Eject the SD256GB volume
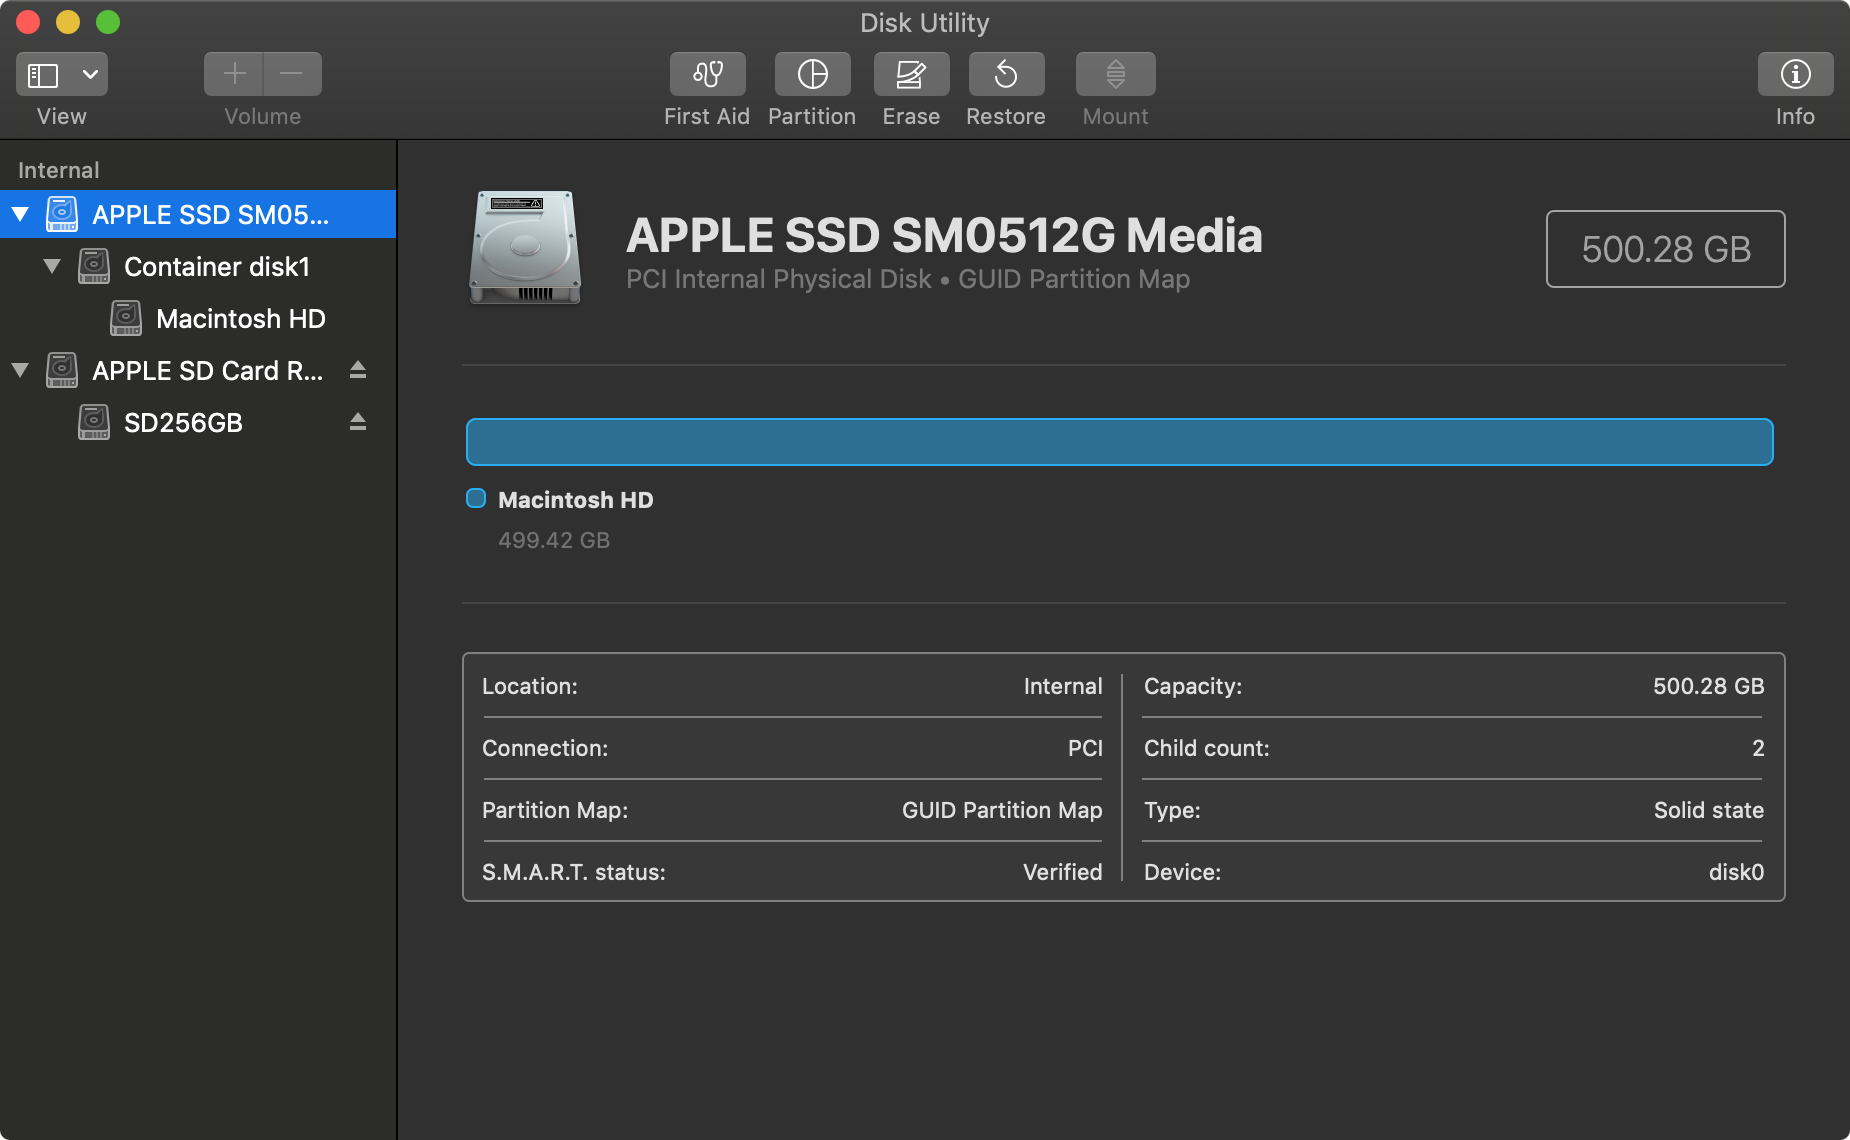 point(358,422)
